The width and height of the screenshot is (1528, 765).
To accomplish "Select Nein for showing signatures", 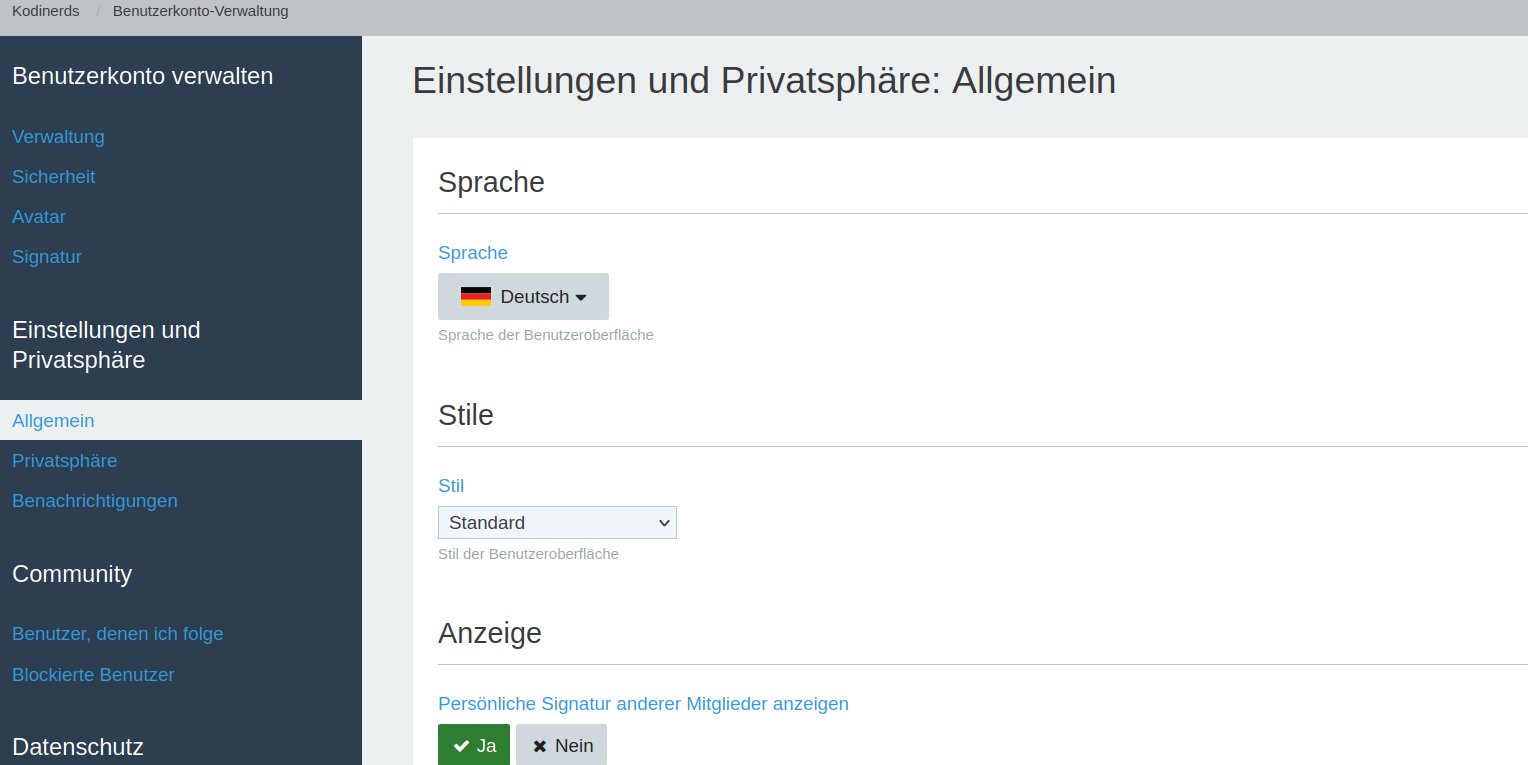I will click(x=561, y=745).
